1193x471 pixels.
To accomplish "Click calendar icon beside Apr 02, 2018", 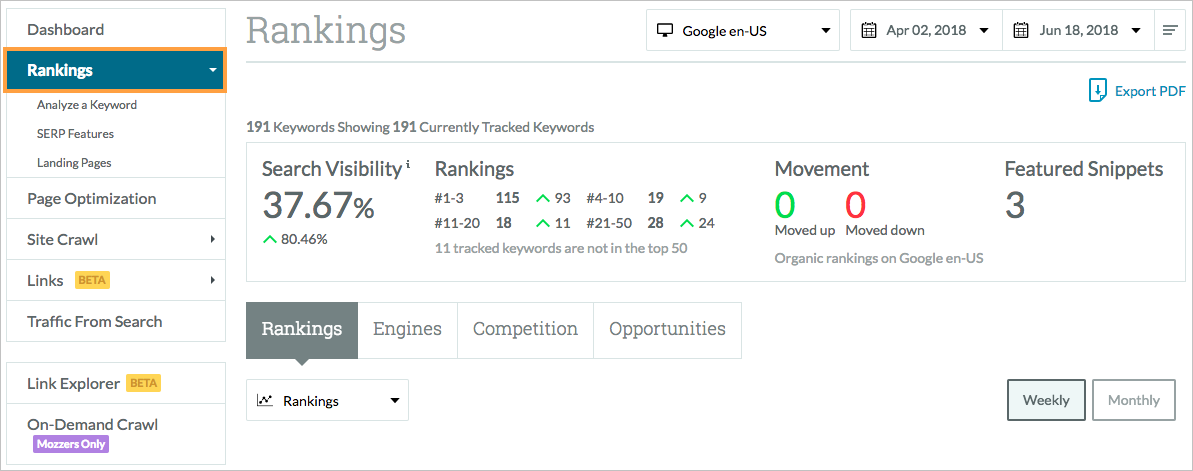I will click(868, 30).
